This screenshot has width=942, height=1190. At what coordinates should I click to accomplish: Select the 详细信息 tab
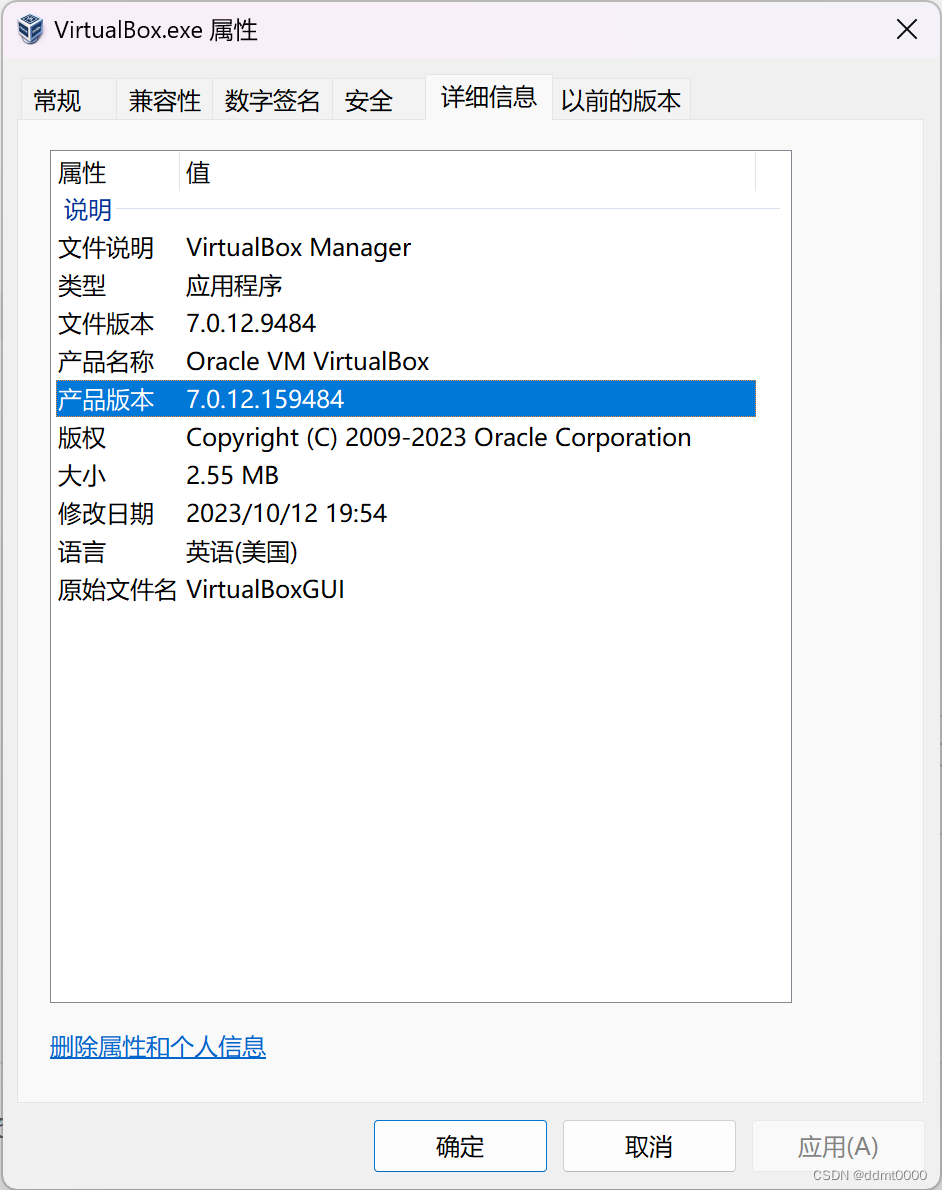[x=488, y=98]
